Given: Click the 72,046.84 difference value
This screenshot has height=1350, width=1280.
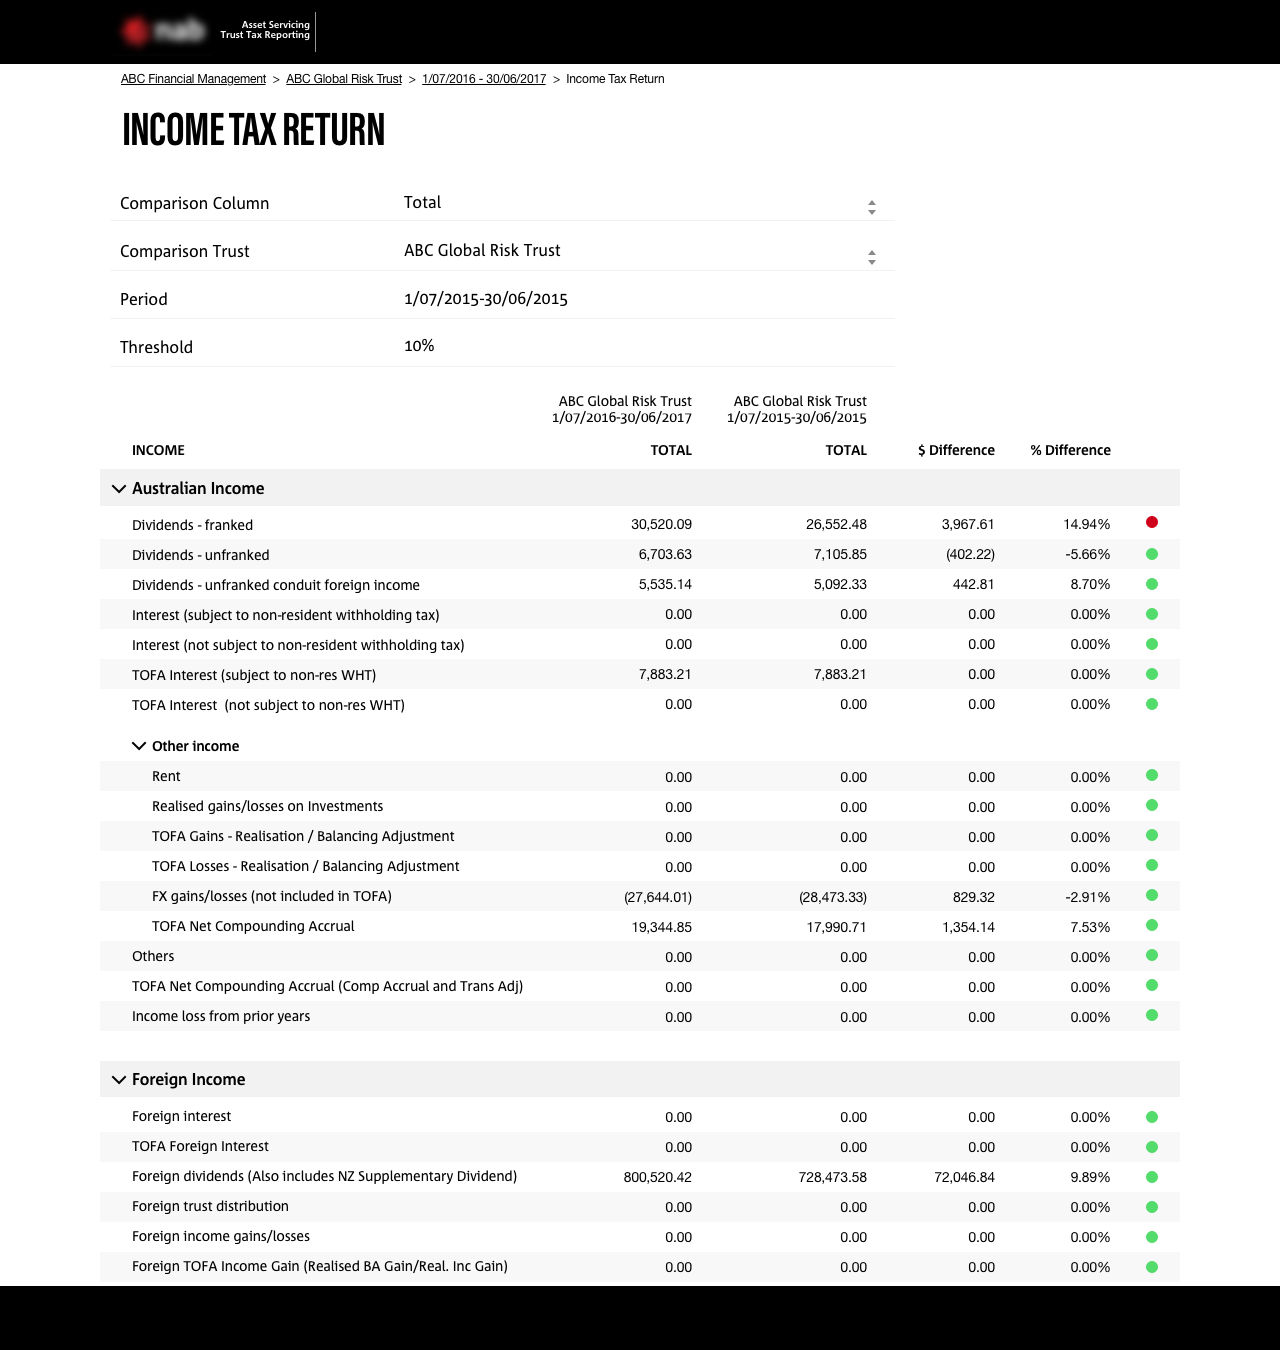Looking at the screenshot, I should click(964, 1177).
